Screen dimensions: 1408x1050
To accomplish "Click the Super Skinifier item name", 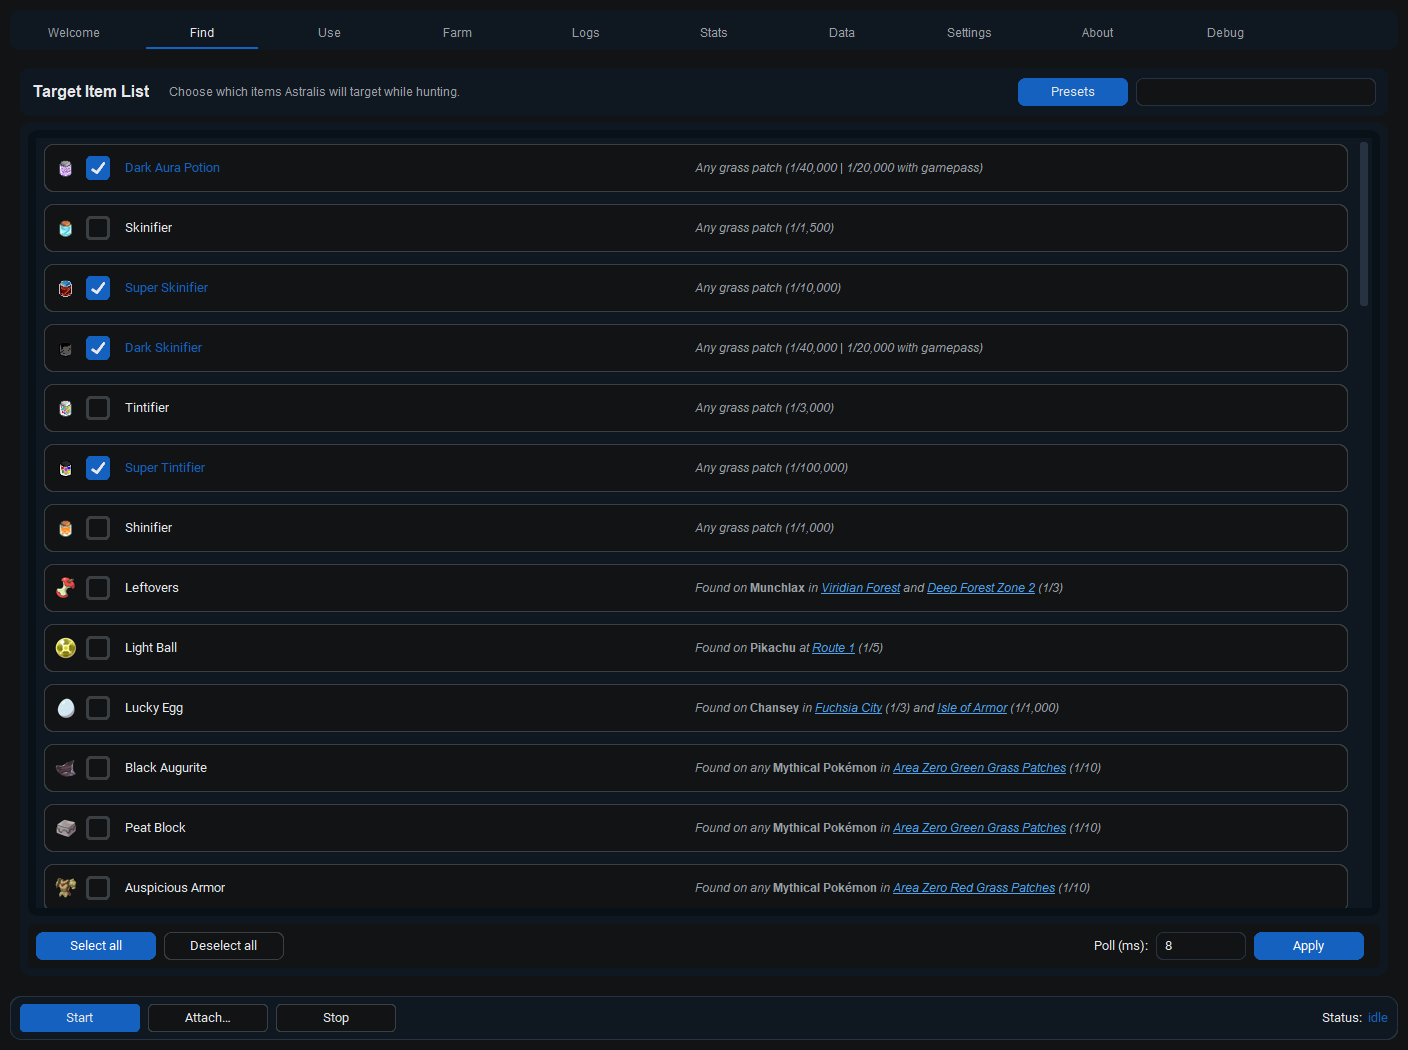I will pyautogui.click(x=166, y=288).
